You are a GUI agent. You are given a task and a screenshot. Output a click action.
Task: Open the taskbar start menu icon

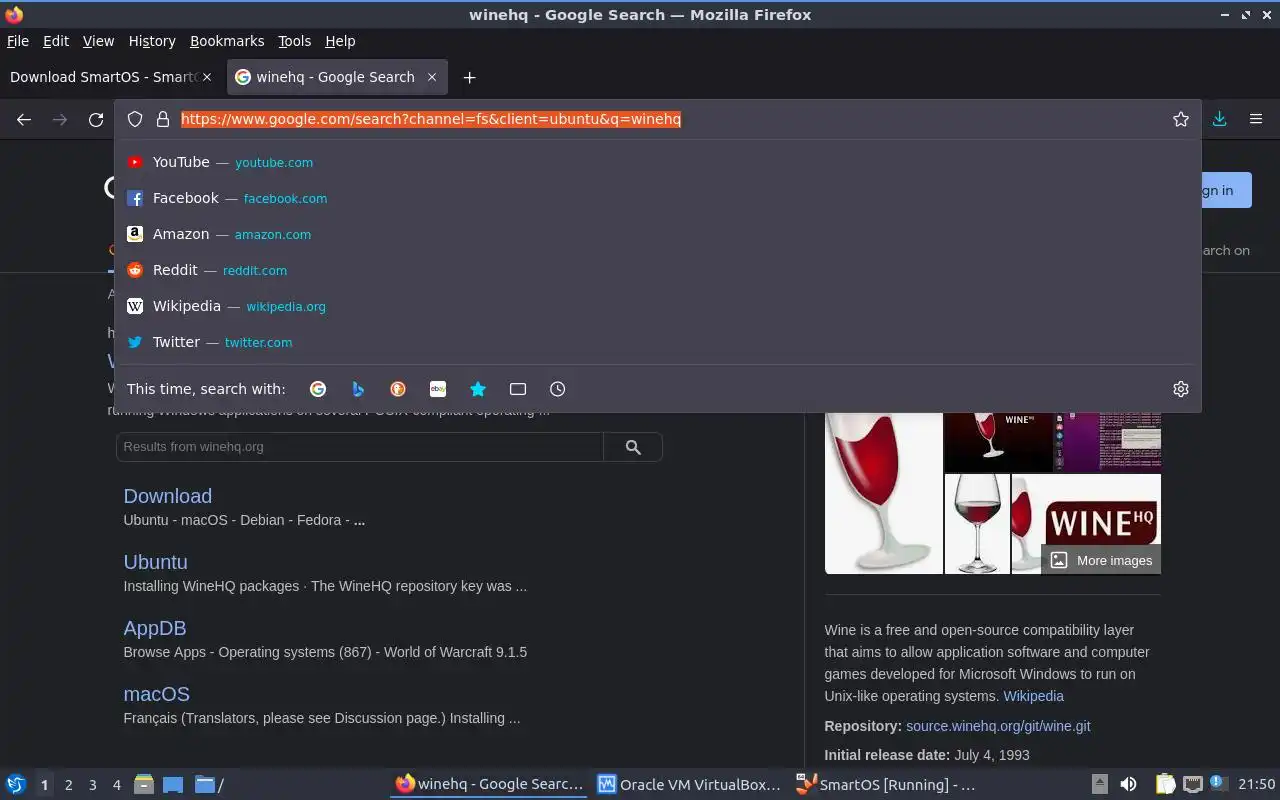[x=15, y=784]
